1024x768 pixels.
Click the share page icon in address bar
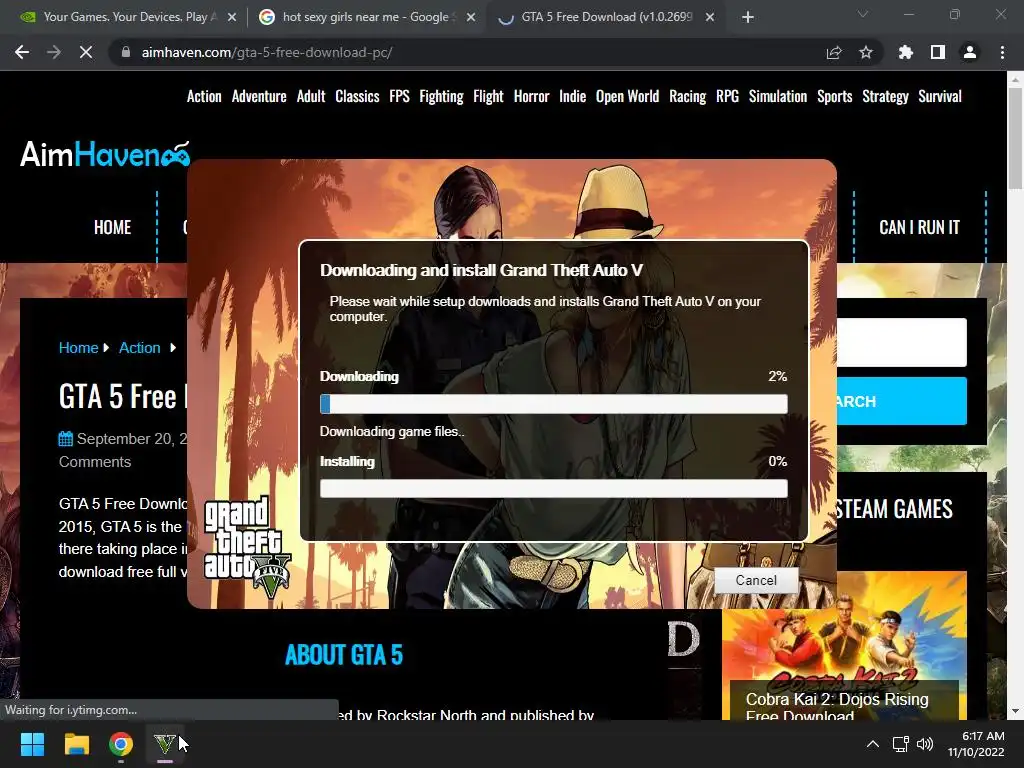click(834, 52)
